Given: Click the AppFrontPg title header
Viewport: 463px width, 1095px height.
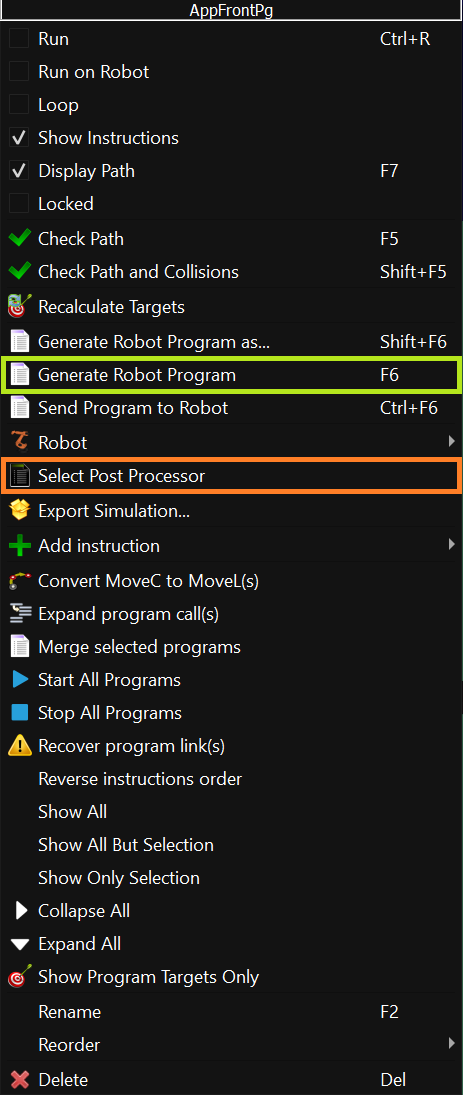Looking at the screenshot, I should click(x=231, y=10).
